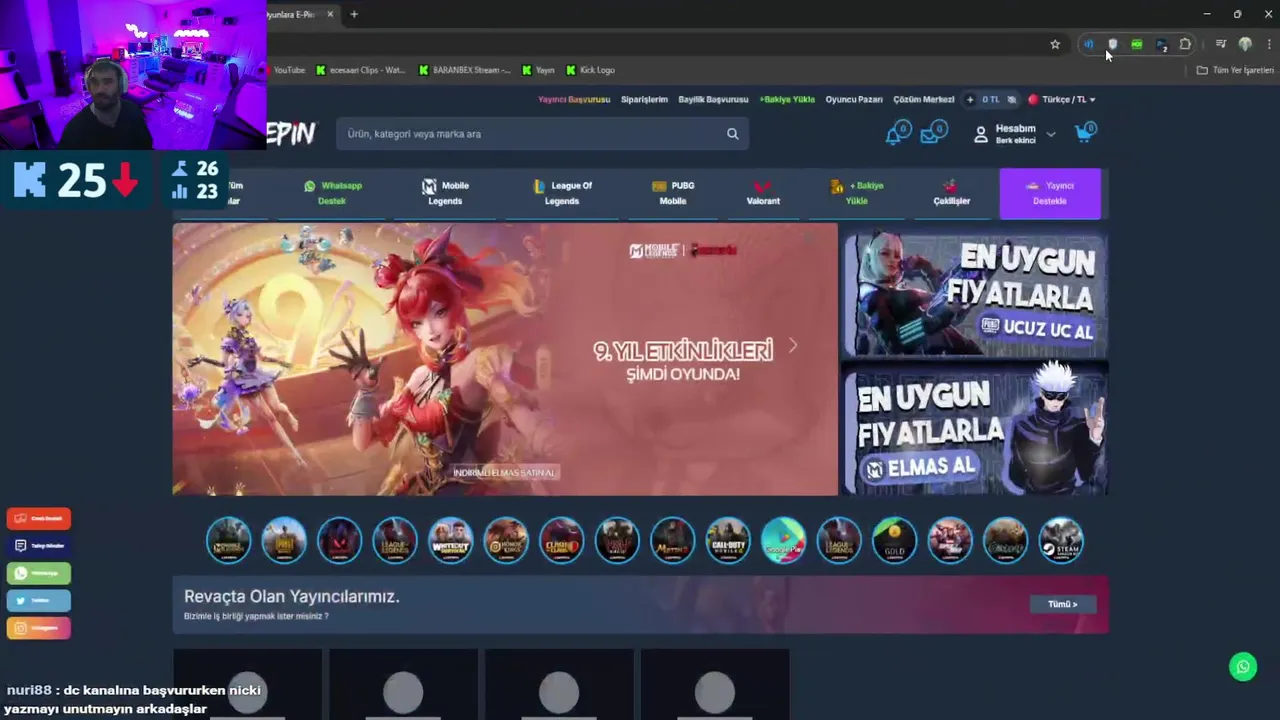Focus the product search input field

point(543,134)
